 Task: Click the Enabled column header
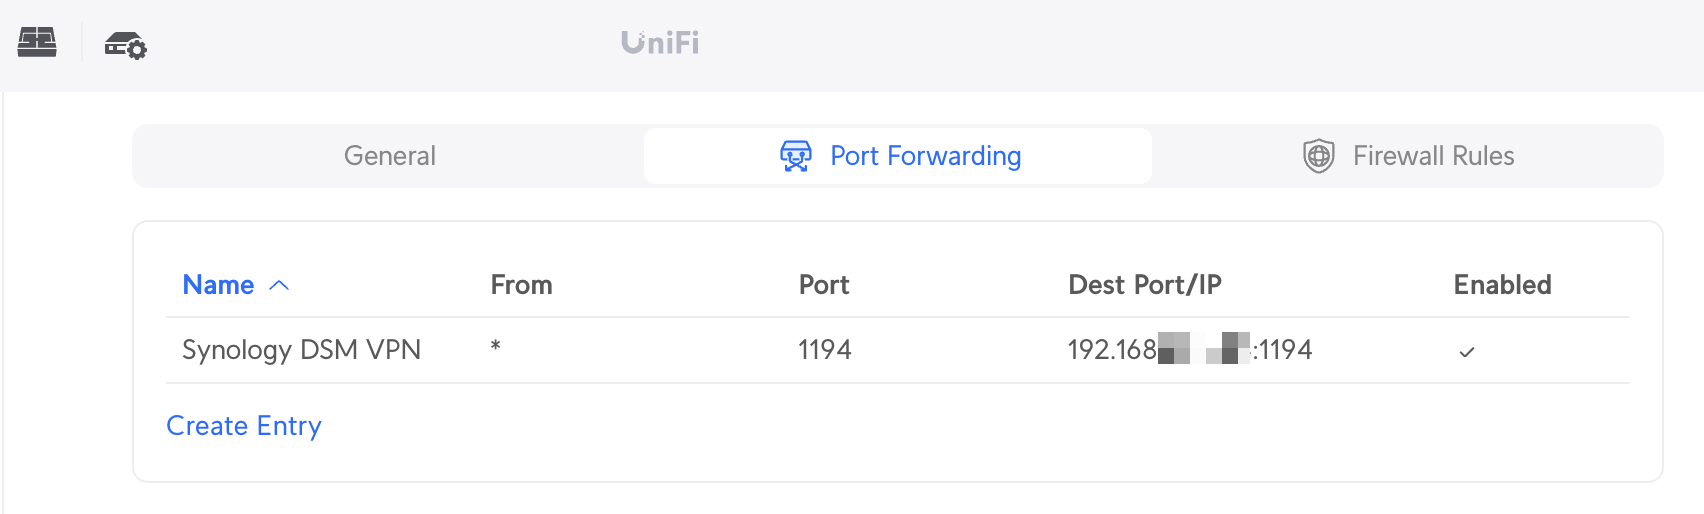(x=1502, y=285)
